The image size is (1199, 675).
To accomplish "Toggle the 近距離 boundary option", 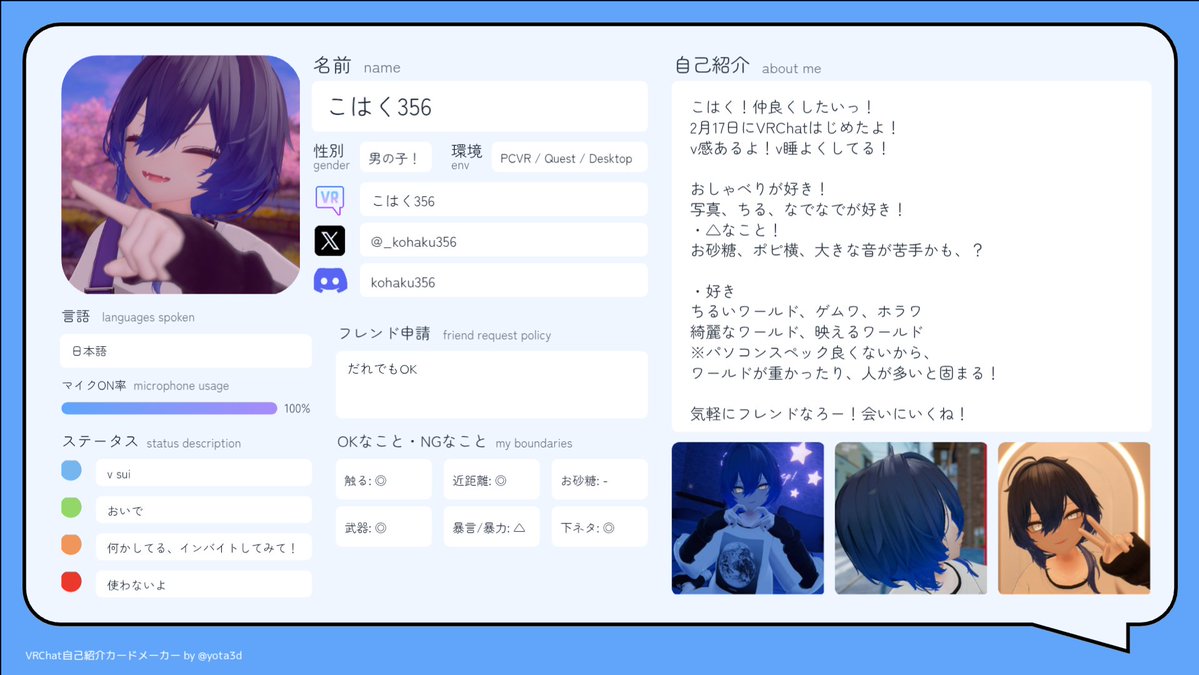I will pos(491,479).
